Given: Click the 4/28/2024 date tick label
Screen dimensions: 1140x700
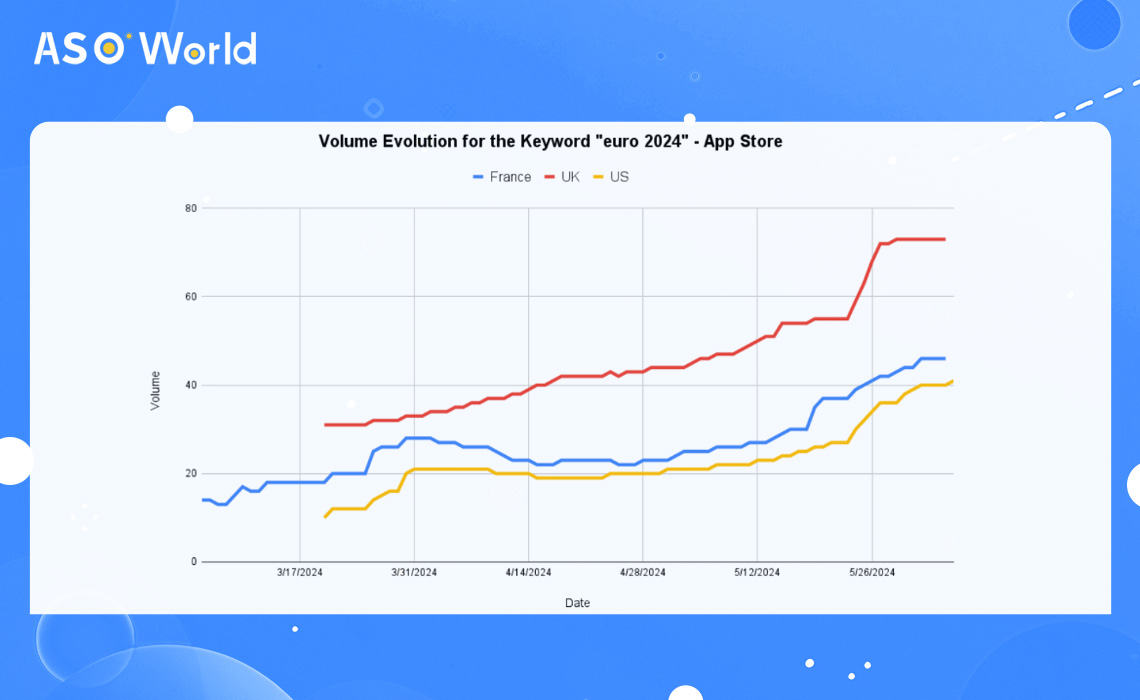Looking at the screenshot, I should tap(643, 572).
